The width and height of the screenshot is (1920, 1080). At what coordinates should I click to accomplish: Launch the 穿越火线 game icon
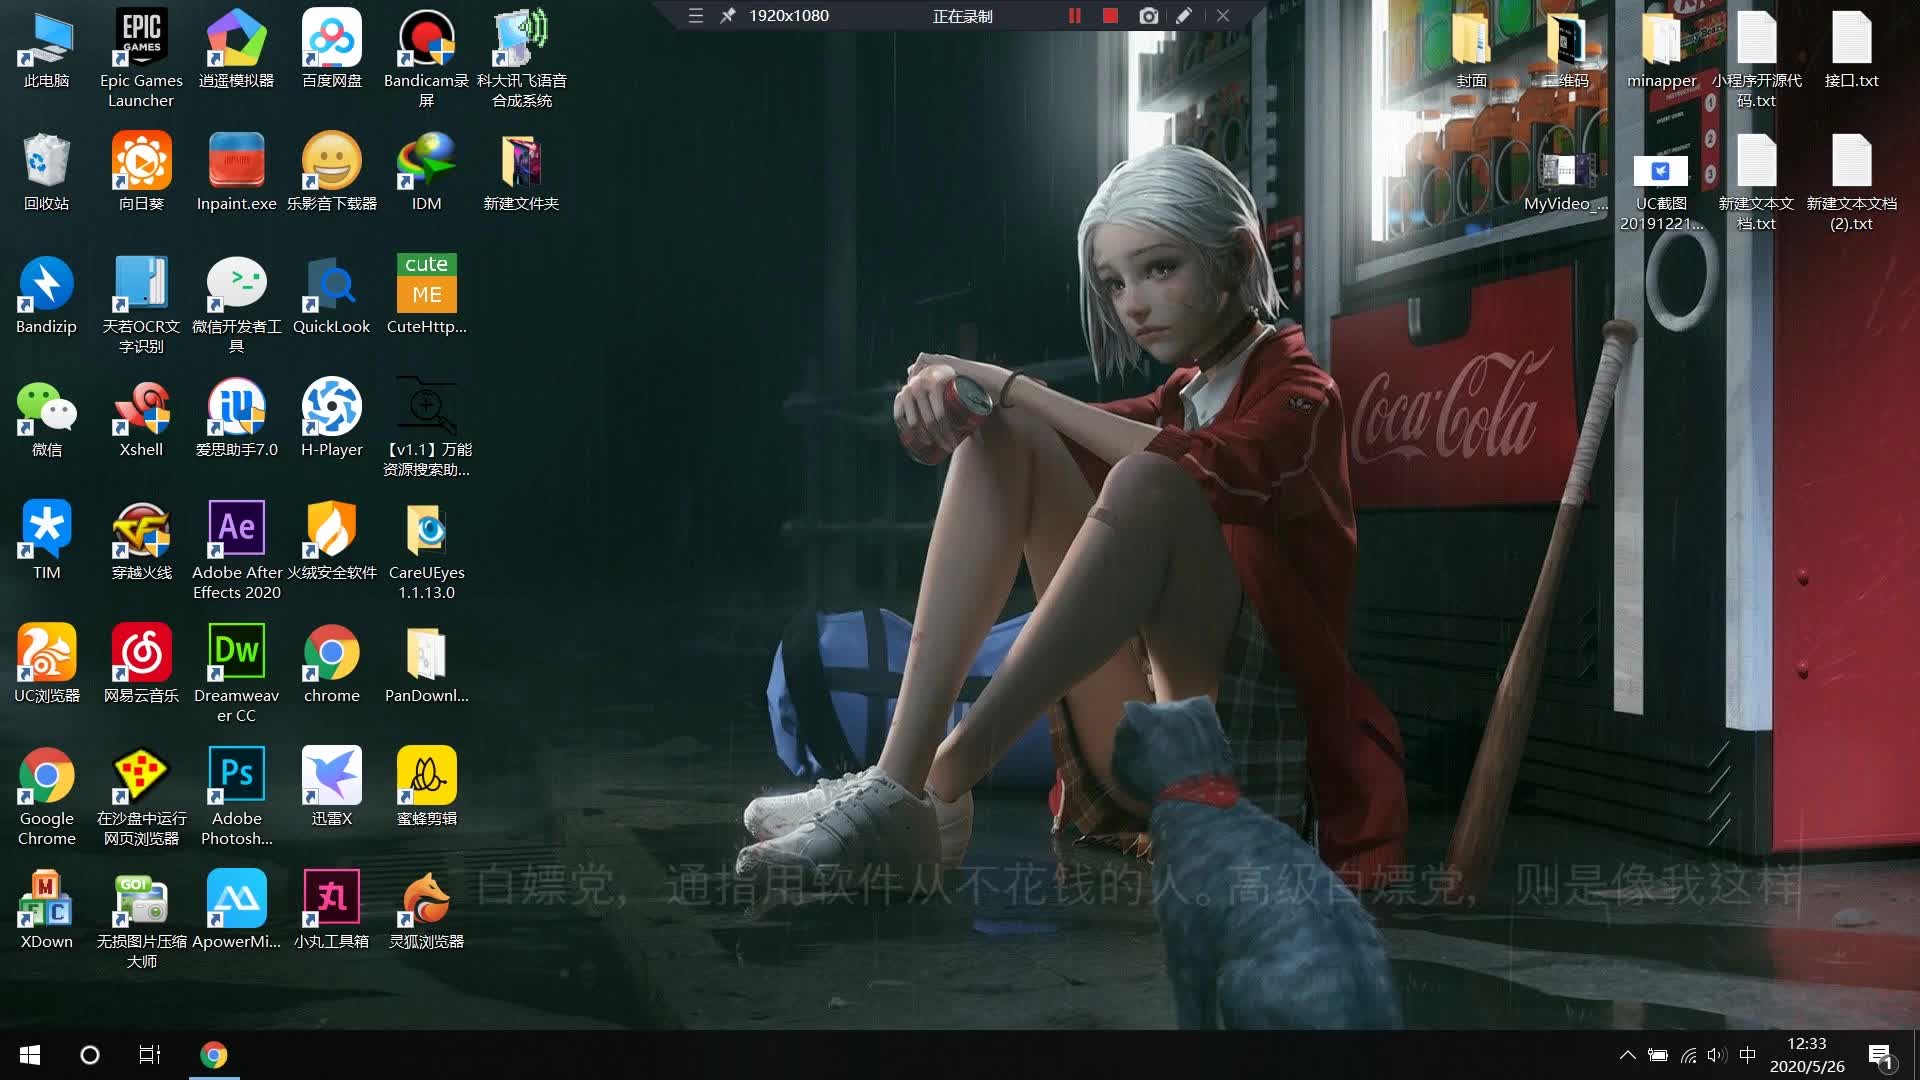[141, 541]
